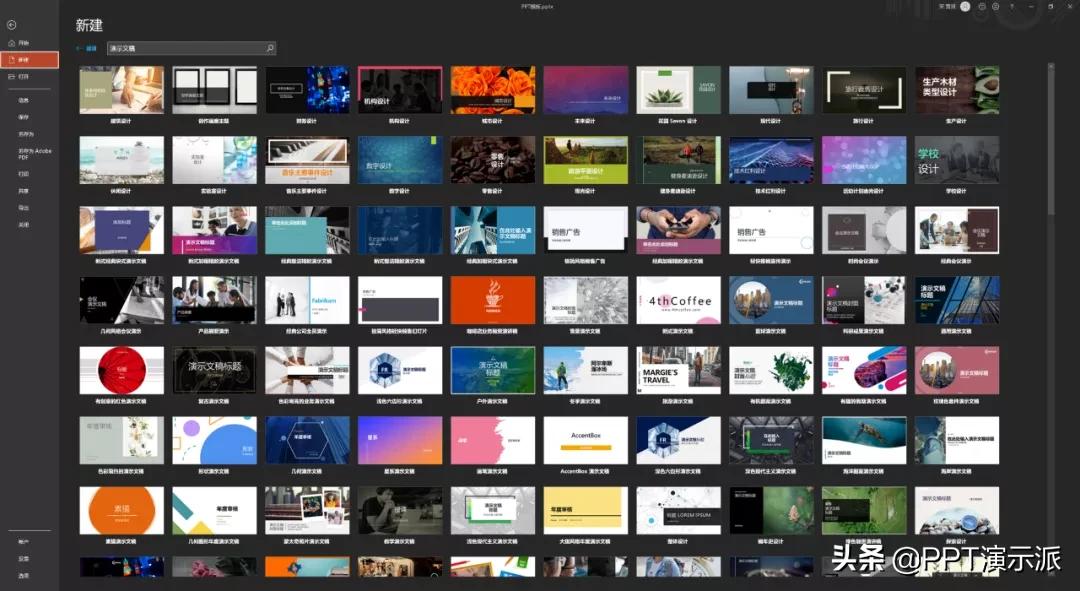1080x591 pixels.
Task: Click the back arrow to exit backstage
Action: point(11,24)
